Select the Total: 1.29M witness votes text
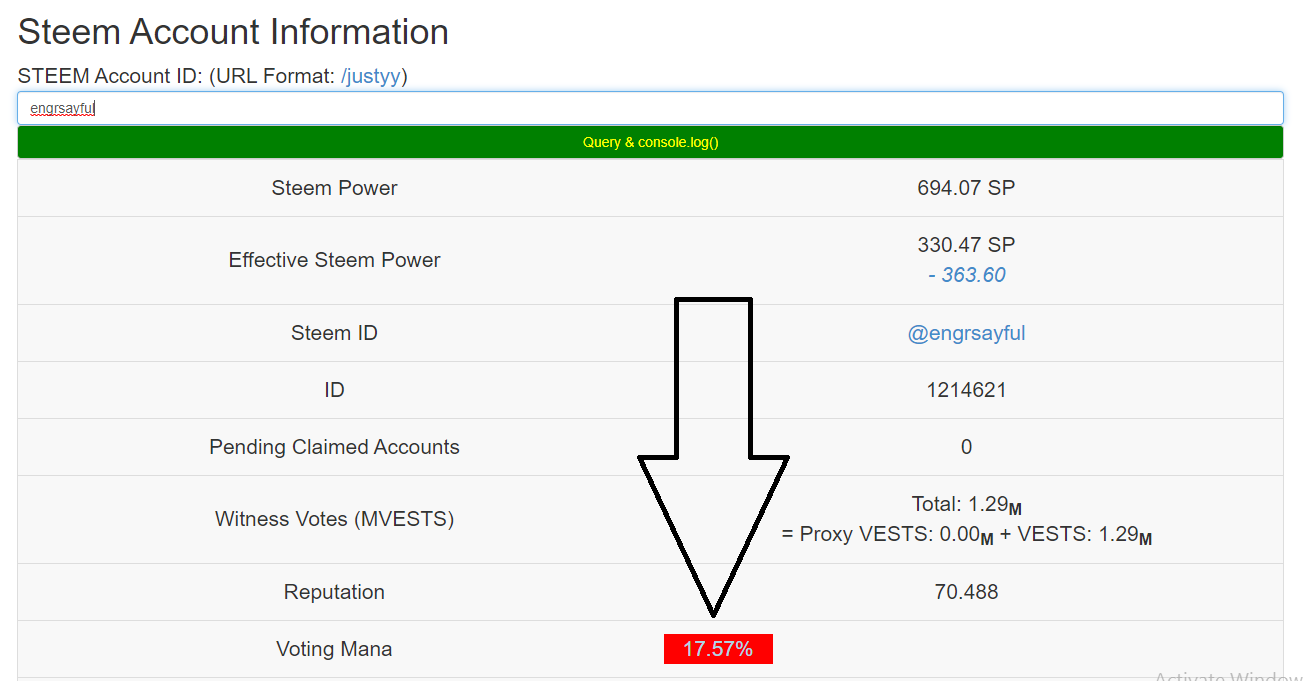This screenshot has width=1303, height=681. [x=966, y=505]
